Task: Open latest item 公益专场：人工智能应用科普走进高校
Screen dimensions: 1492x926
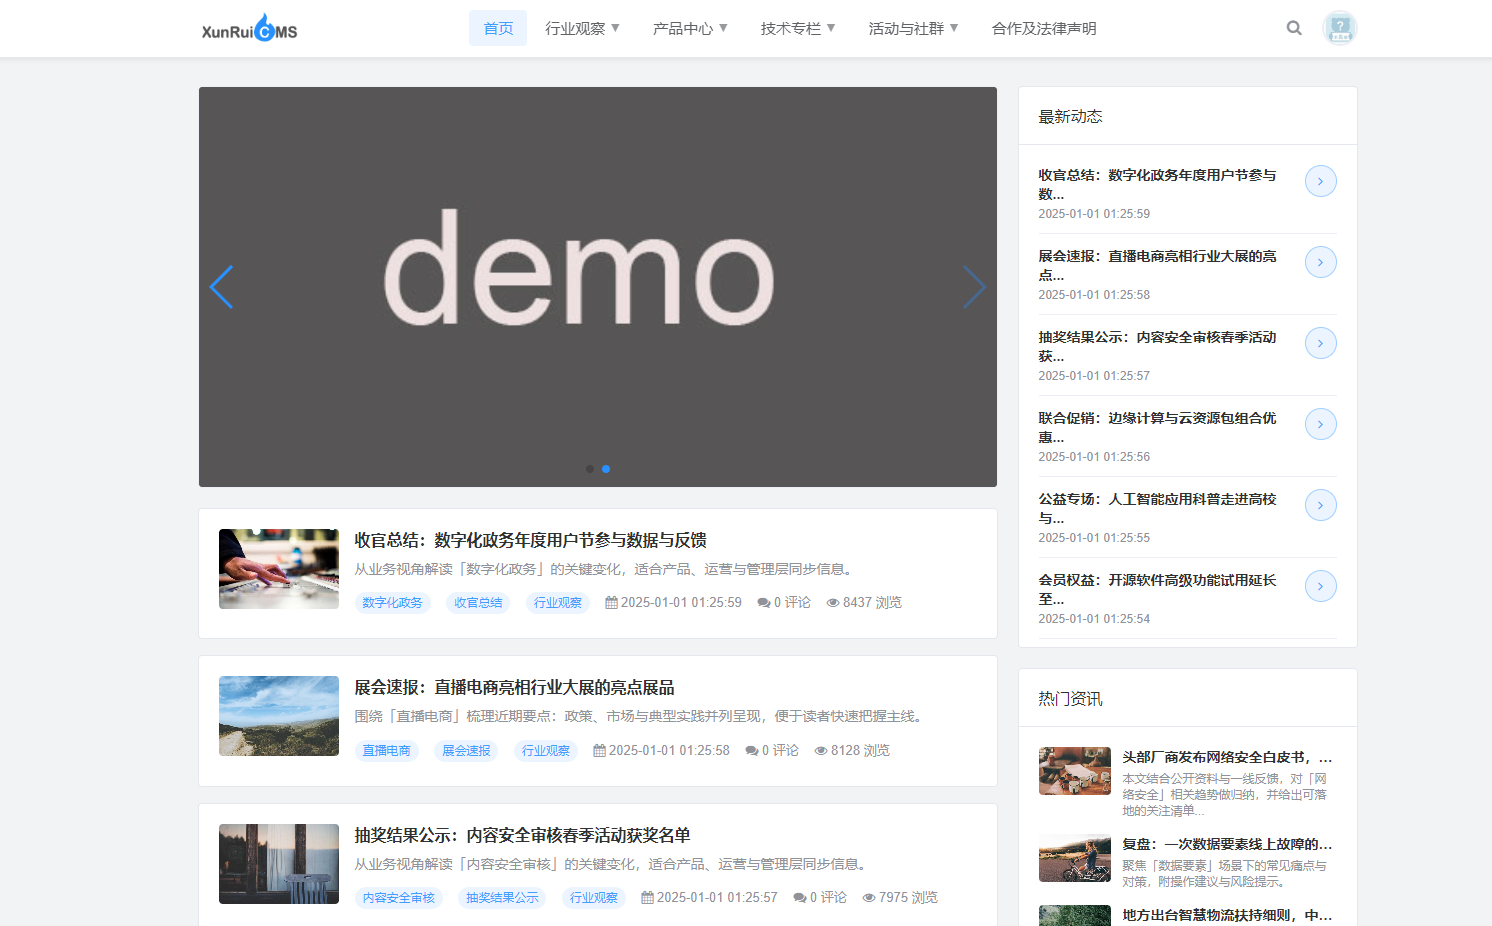Action: (x=1157, y=508)
